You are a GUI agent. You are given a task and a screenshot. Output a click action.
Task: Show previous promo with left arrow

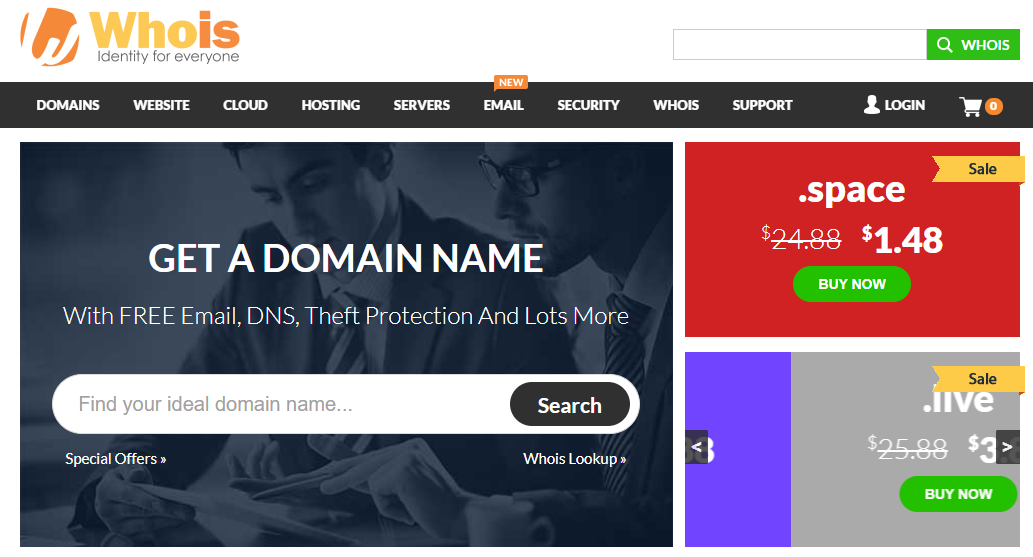696,447
